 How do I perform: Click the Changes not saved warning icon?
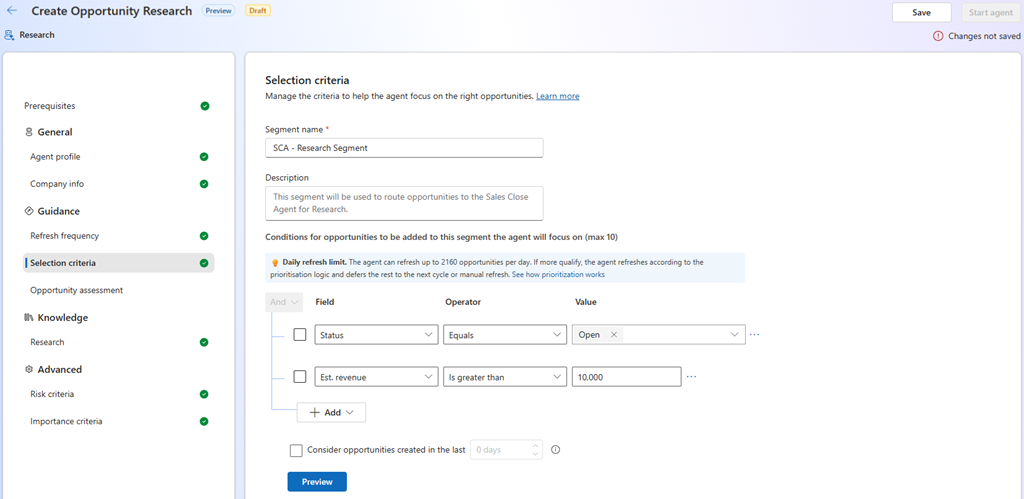[938, 37]
